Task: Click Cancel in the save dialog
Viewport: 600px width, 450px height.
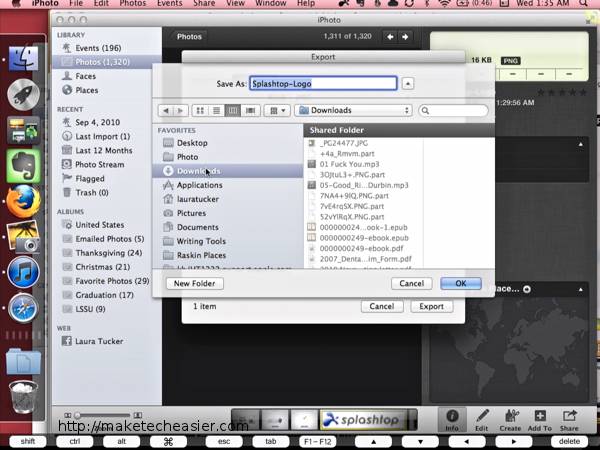Action: (412, 284)
